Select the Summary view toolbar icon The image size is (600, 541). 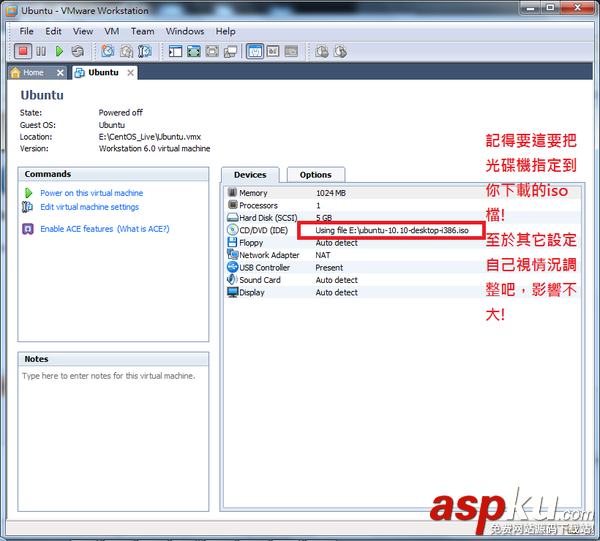pos(255,51)
